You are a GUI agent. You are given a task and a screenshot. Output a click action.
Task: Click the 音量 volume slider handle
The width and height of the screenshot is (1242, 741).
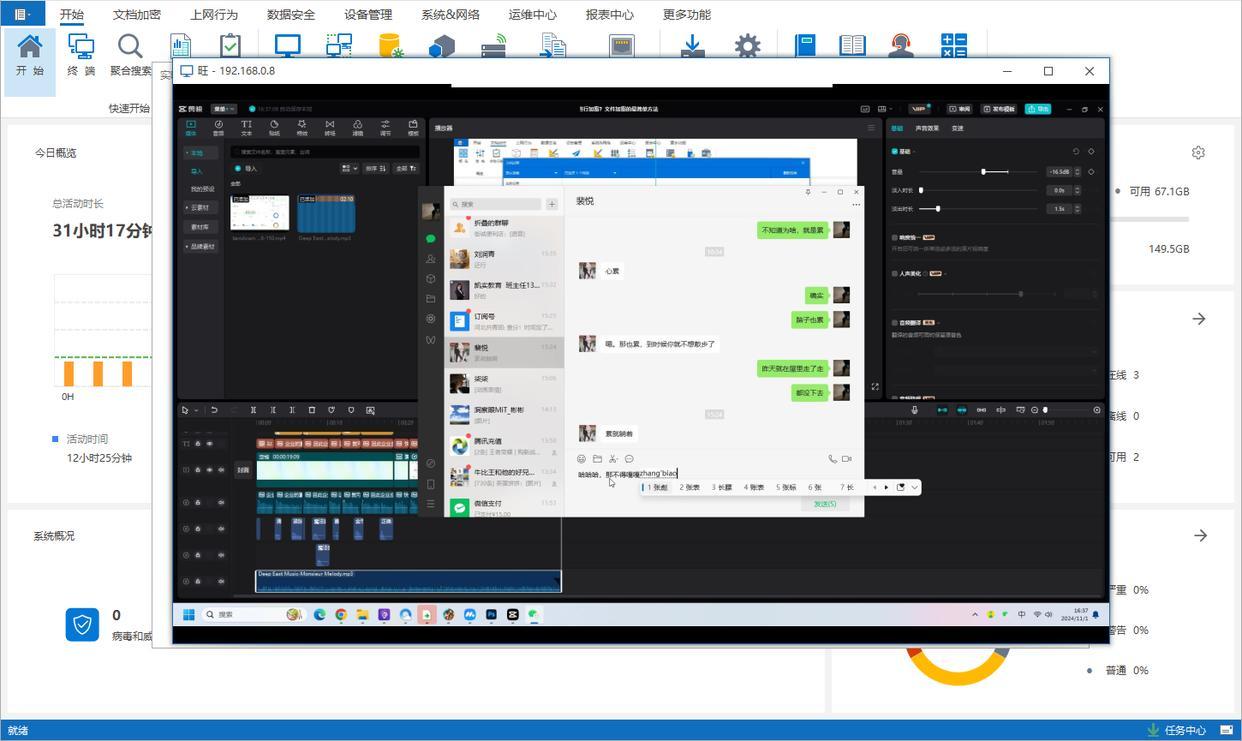pos(983,172)
